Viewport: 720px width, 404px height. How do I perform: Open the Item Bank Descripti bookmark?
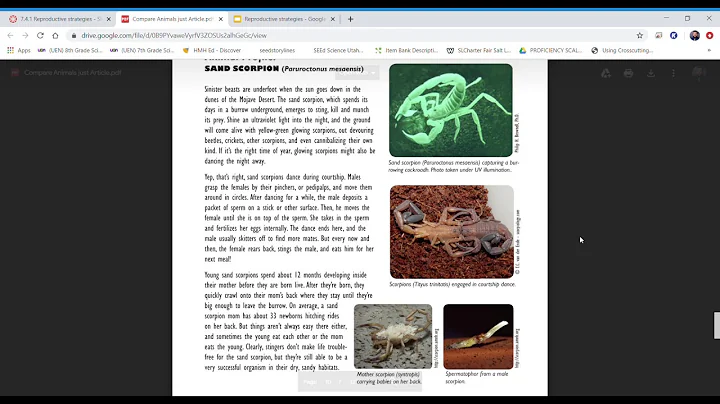click(x=407, y=50)
